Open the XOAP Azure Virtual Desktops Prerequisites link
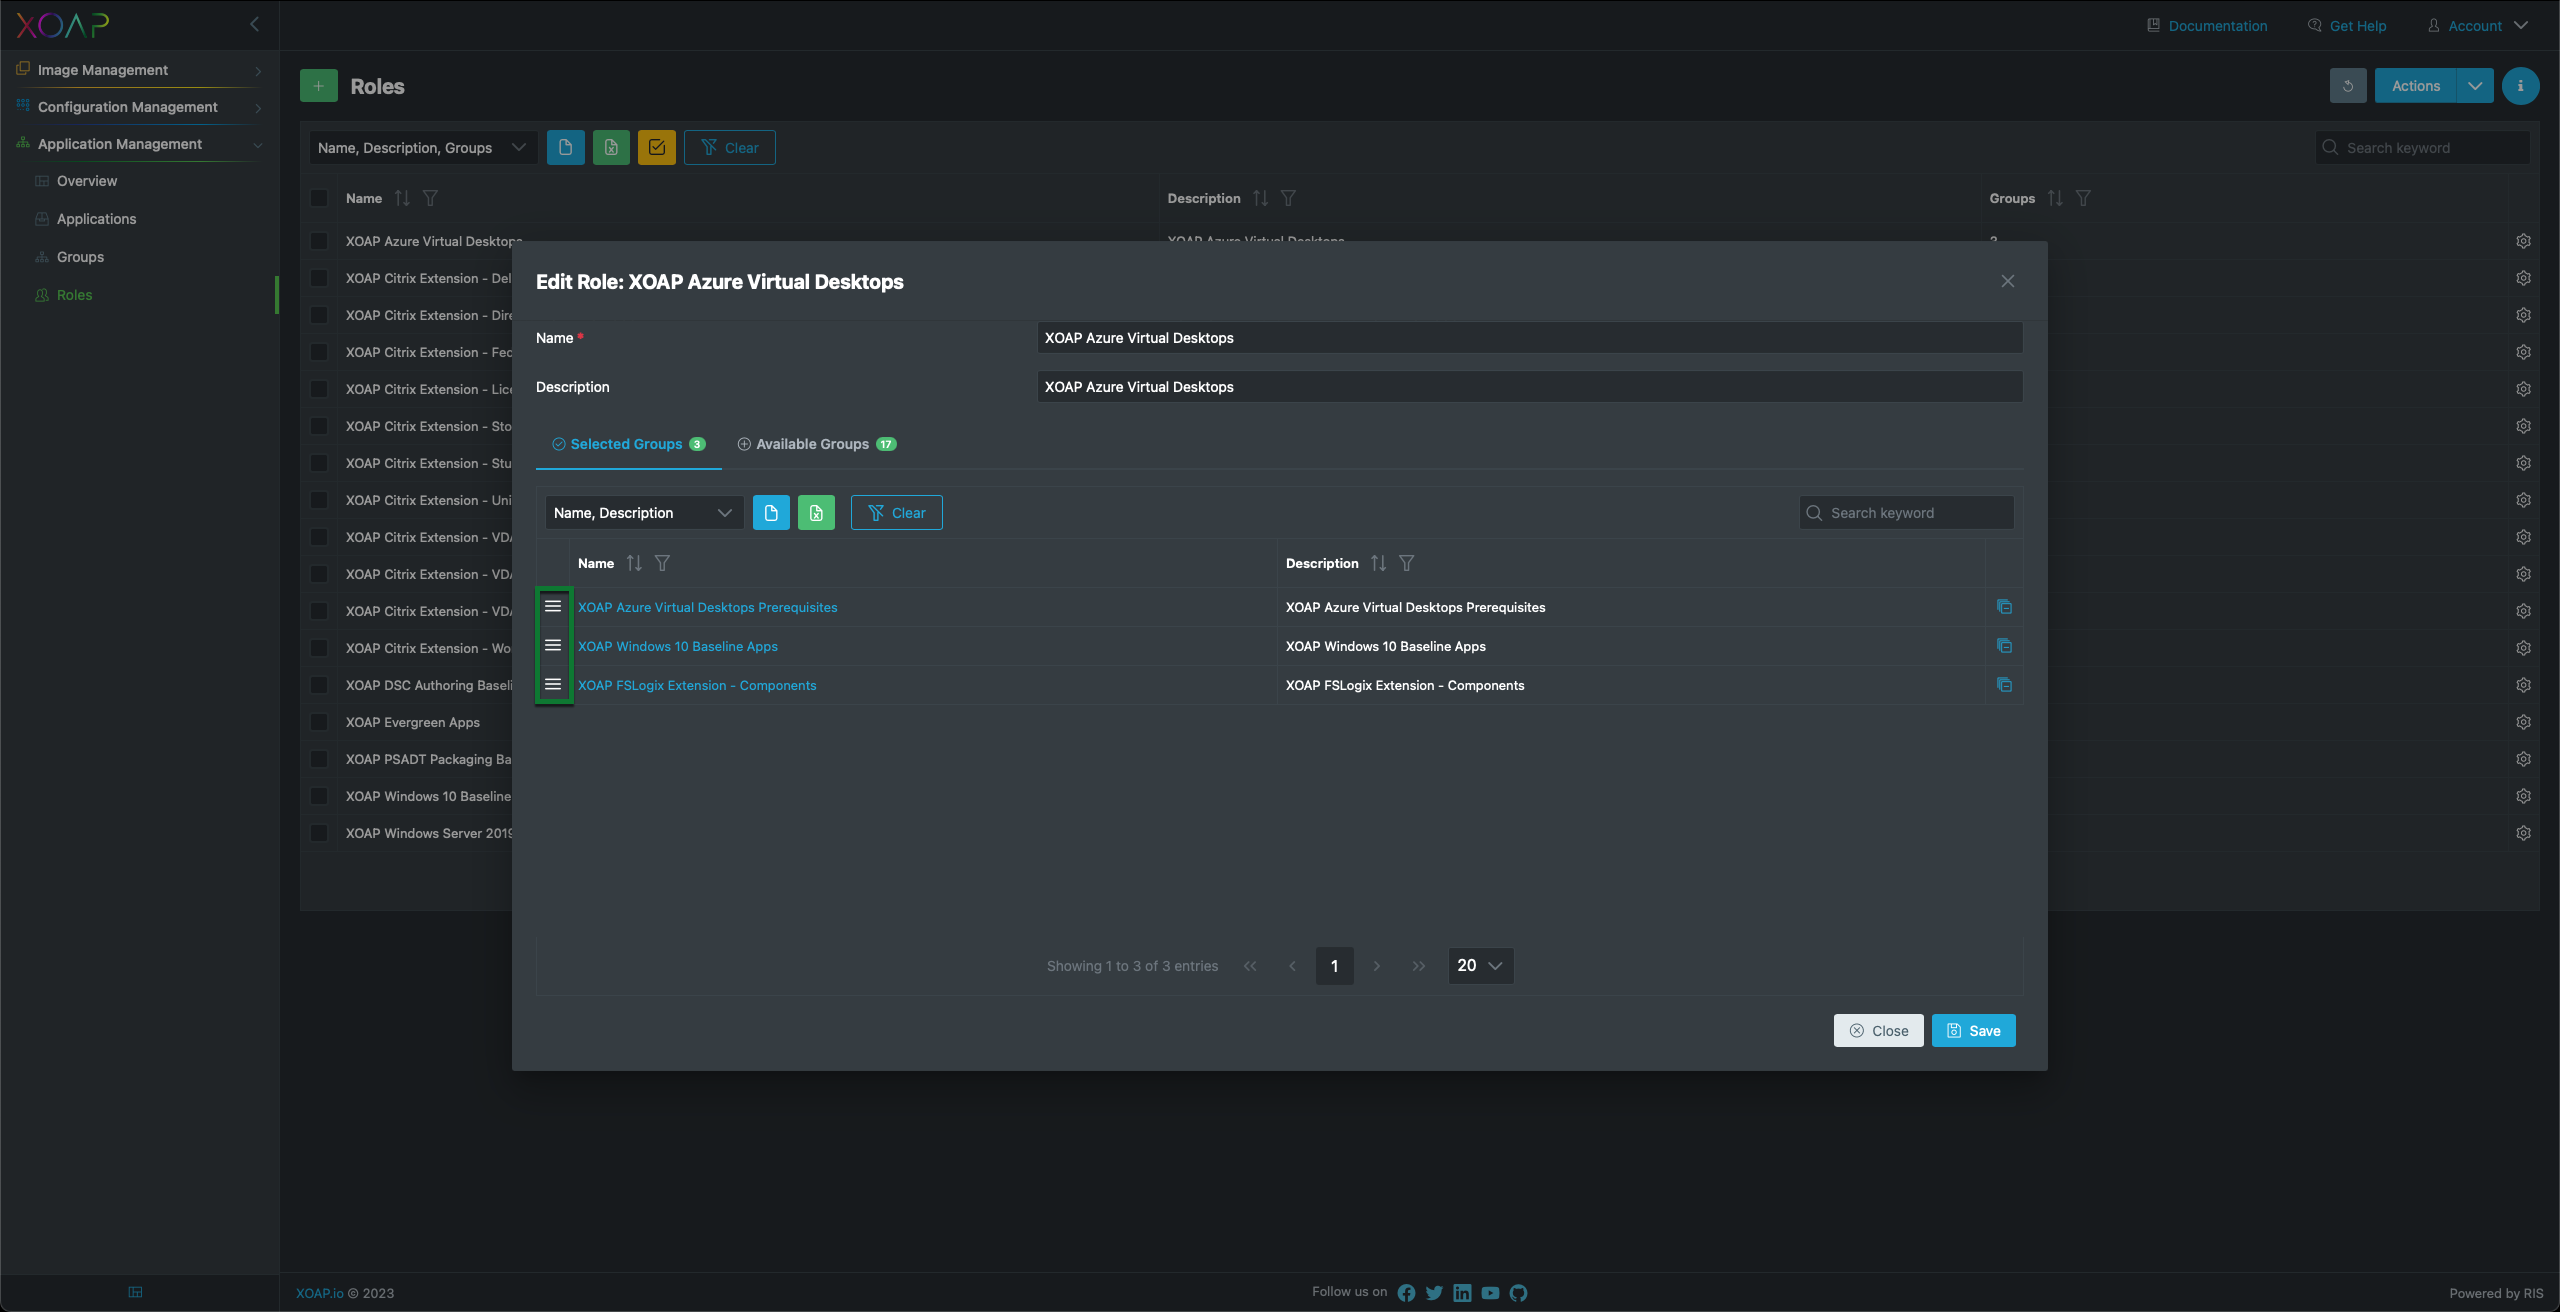This screenshot has height=1312, width=2560. pyautogui.click(x=707, y=607)
